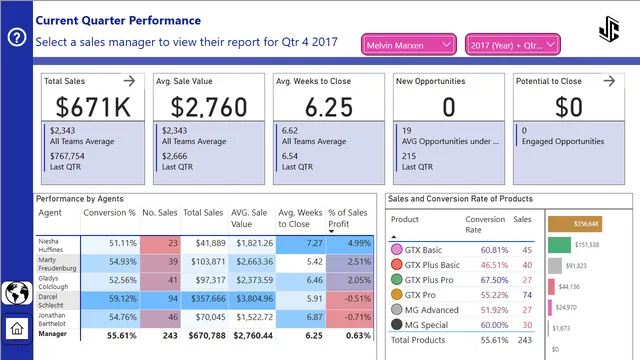Select the MG Advanced product name
The image size is (640, 360).
[x=431, y=310]
